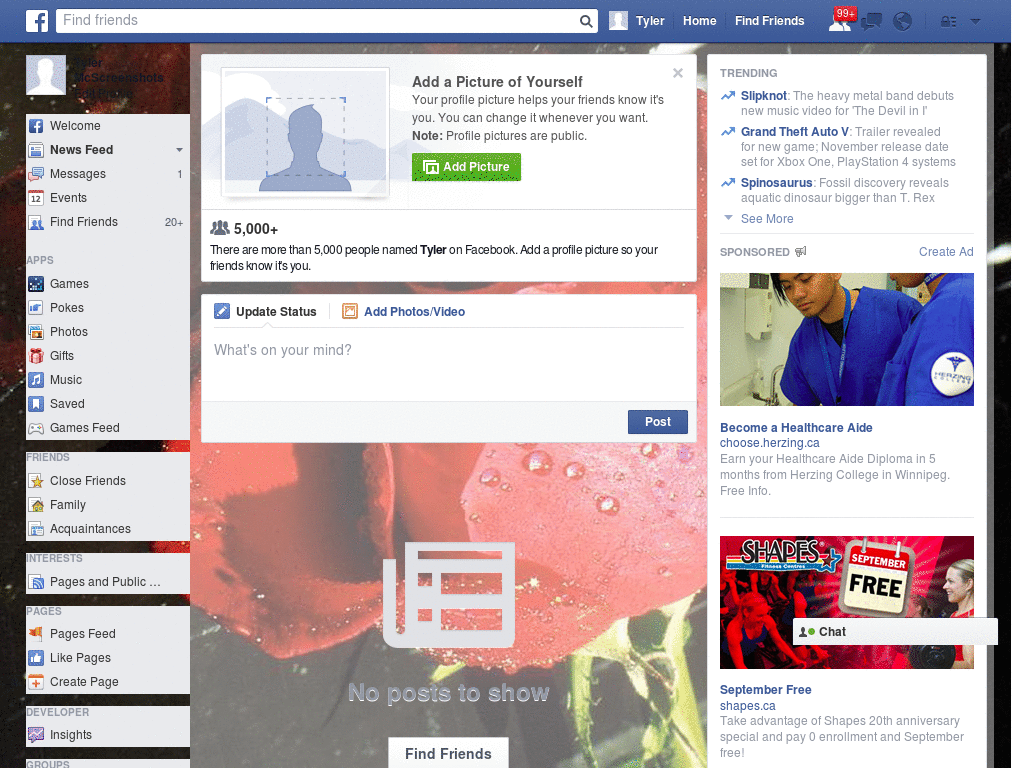Expand the account menu arrow in top bar
1024x768 pixels.
click(975, 21)
